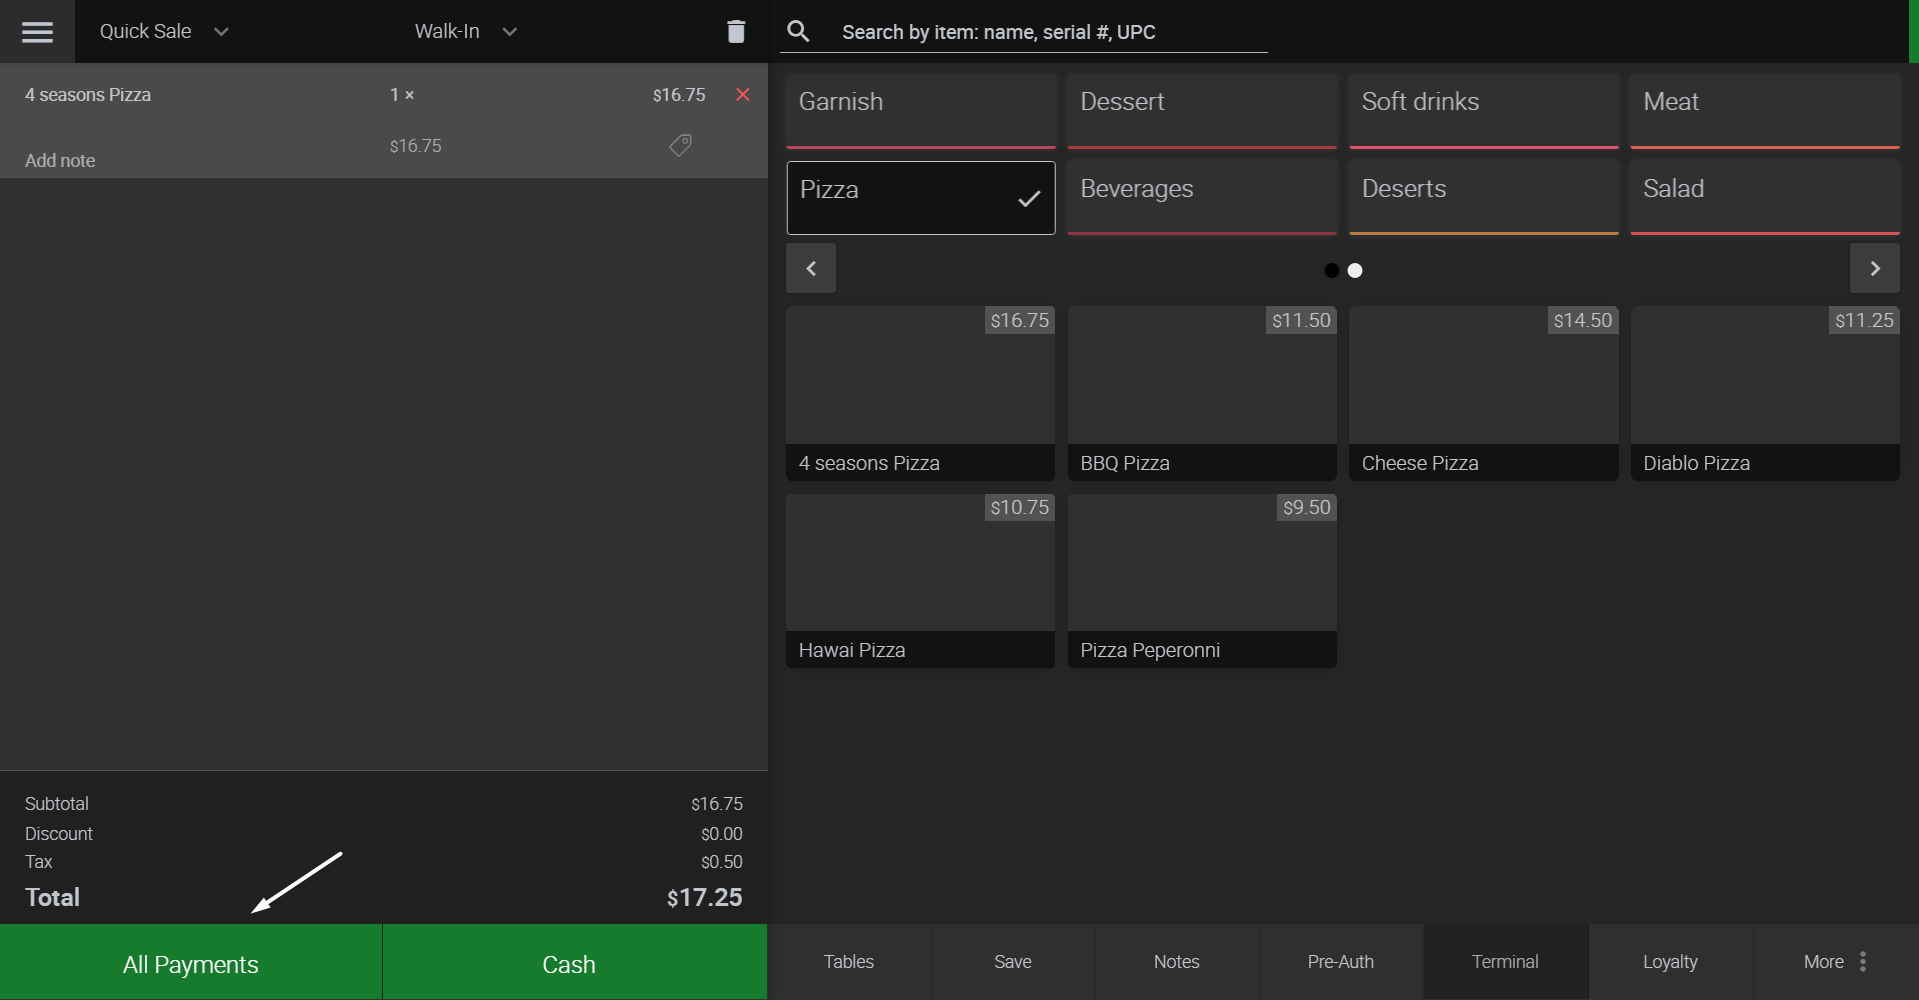Image resolution: width=1919 pixels, height=1000 pixels.
Task: Remove 4 seasons Pizza with red X
Action: tap(742, 95)
